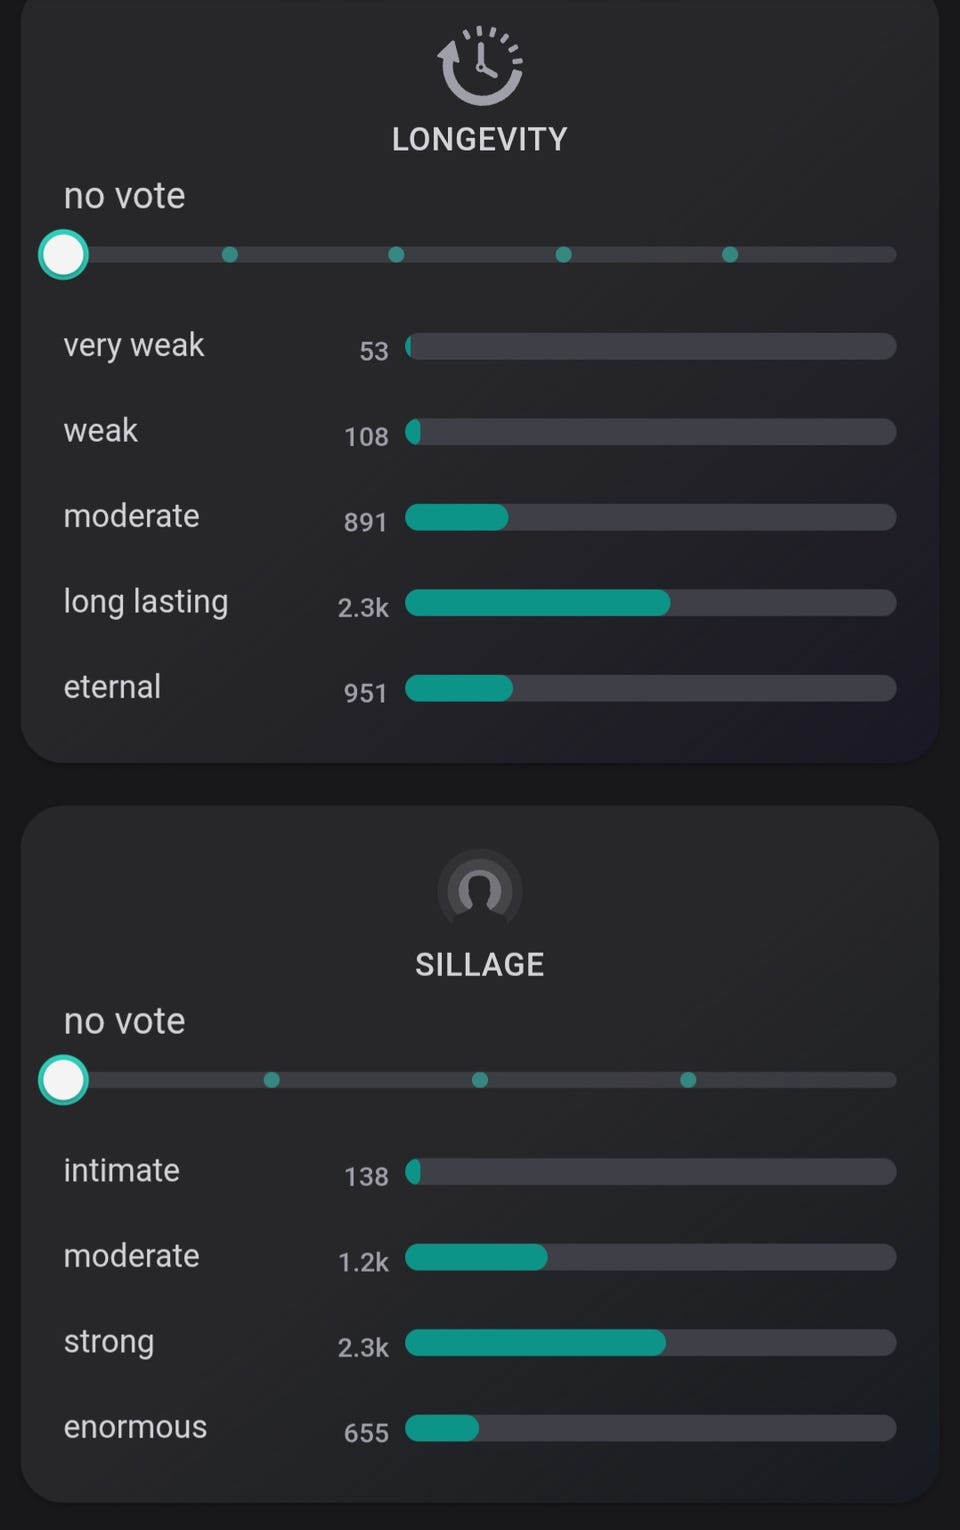Screen dimensions: 960x1530
Task: Select the 'eternal' longevity label
Action: (112, 687)
